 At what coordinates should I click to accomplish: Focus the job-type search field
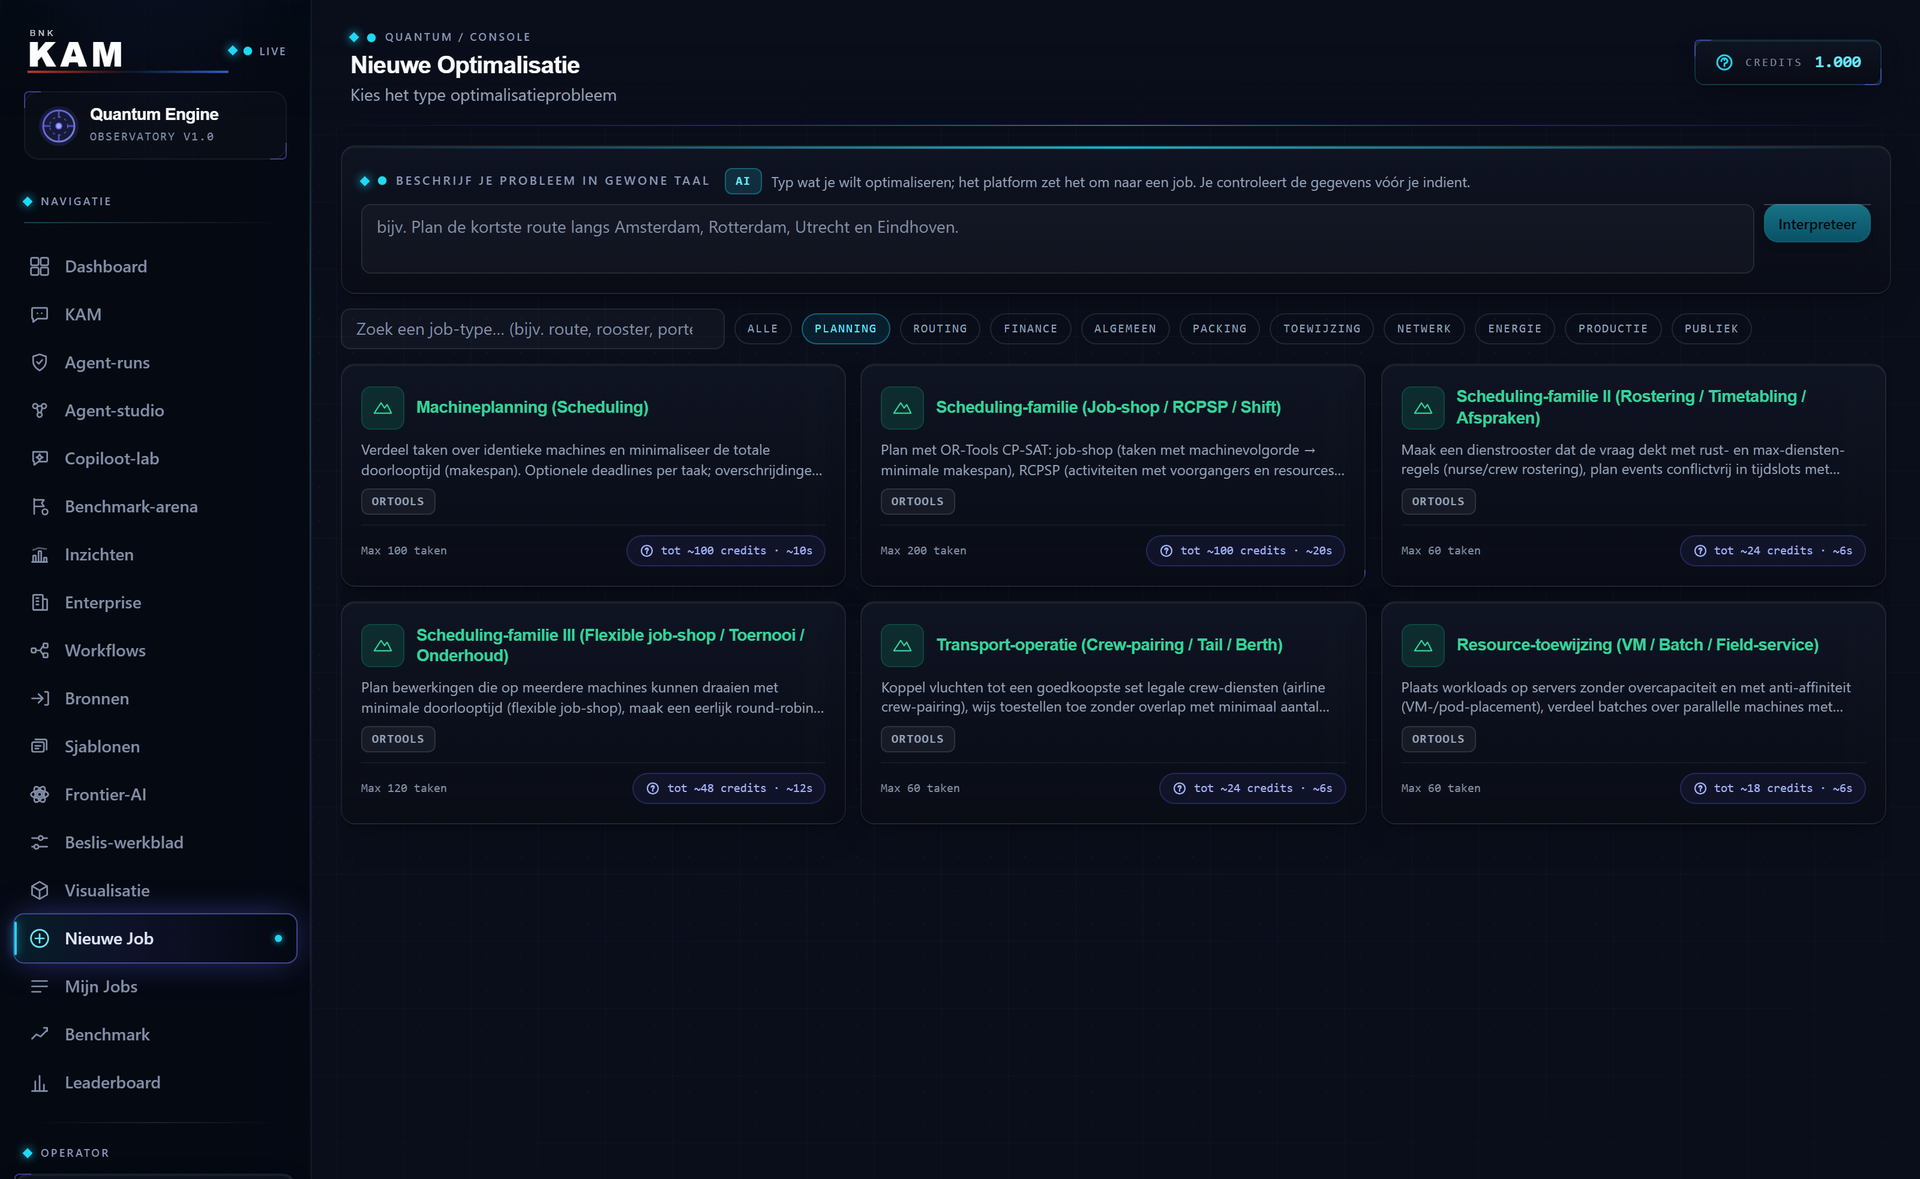click(x=532, y=329)
